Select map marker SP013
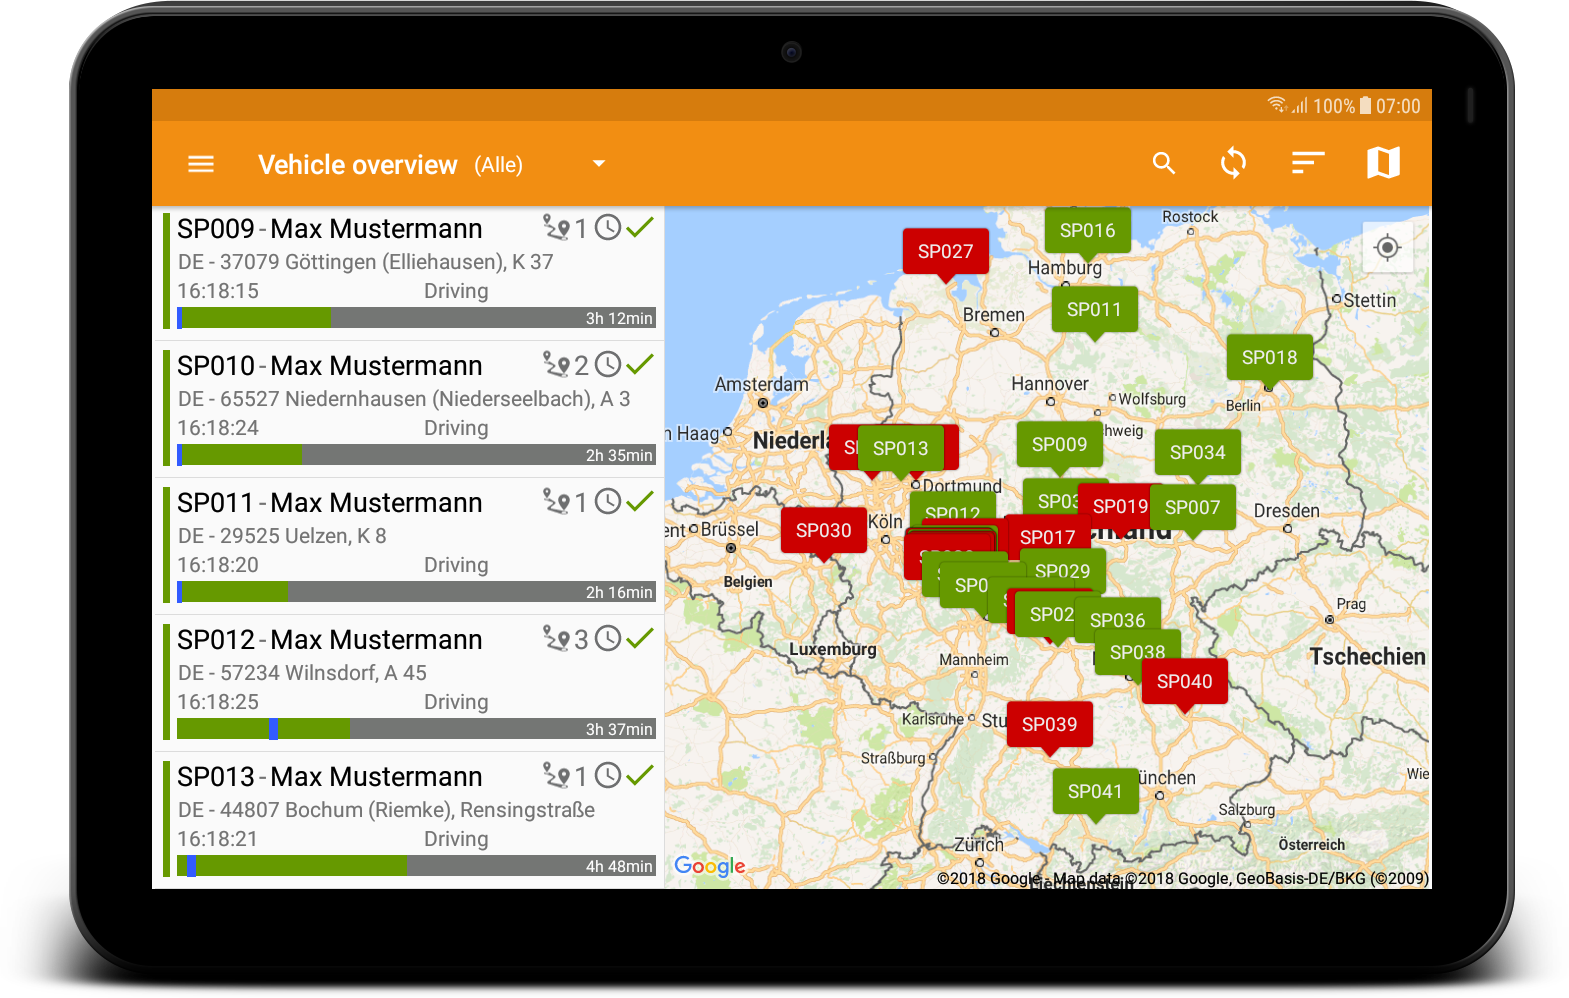The height and width of the screenshot is (998, 1569). click(x=900, y=449)
